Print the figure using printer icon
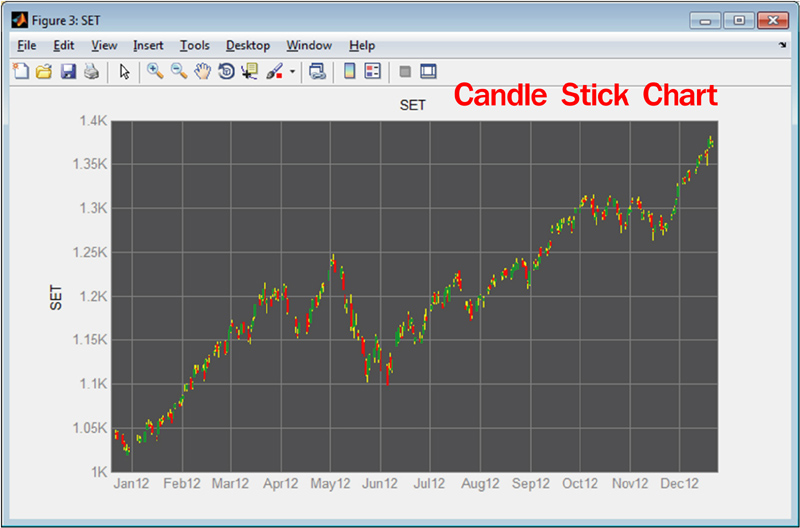The width and height of the screenshot is (800, 528). pos(91,71)
